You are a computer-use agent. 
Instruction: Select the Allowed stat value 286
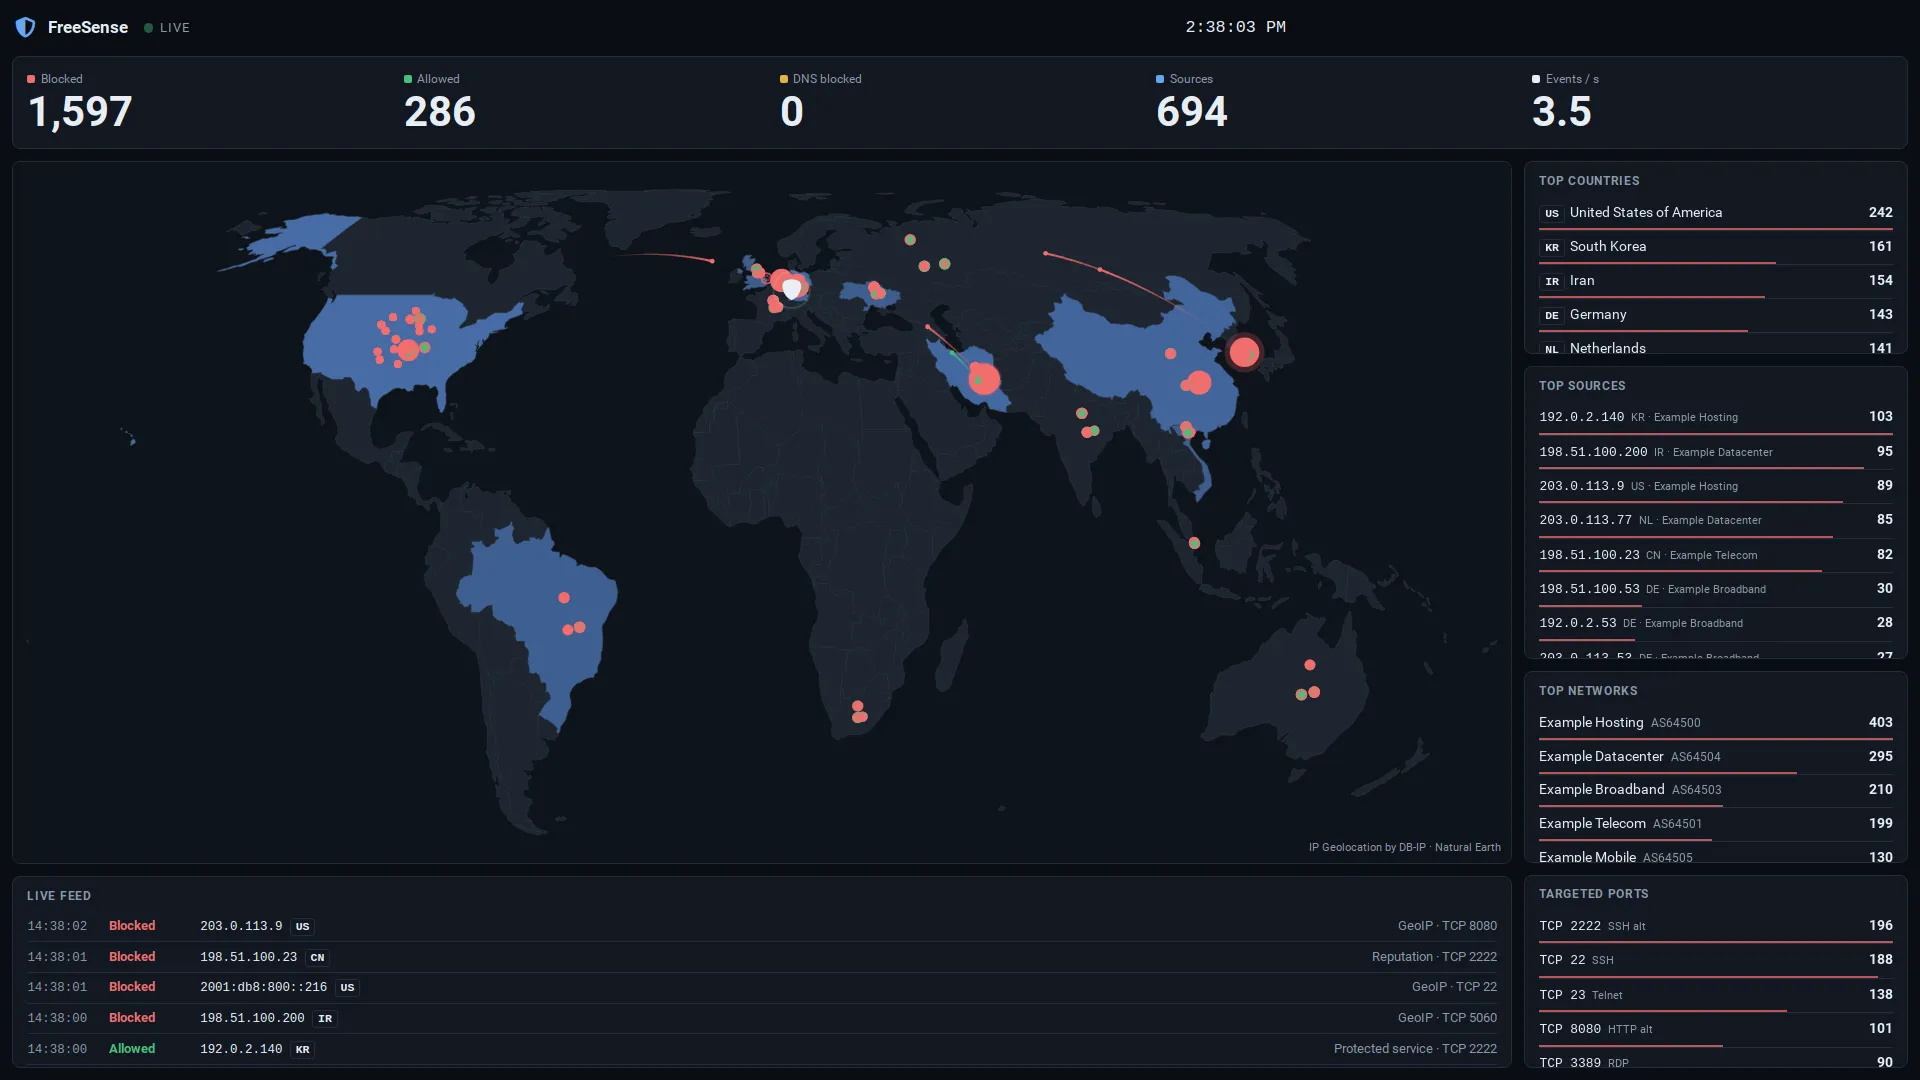[440, 111]
